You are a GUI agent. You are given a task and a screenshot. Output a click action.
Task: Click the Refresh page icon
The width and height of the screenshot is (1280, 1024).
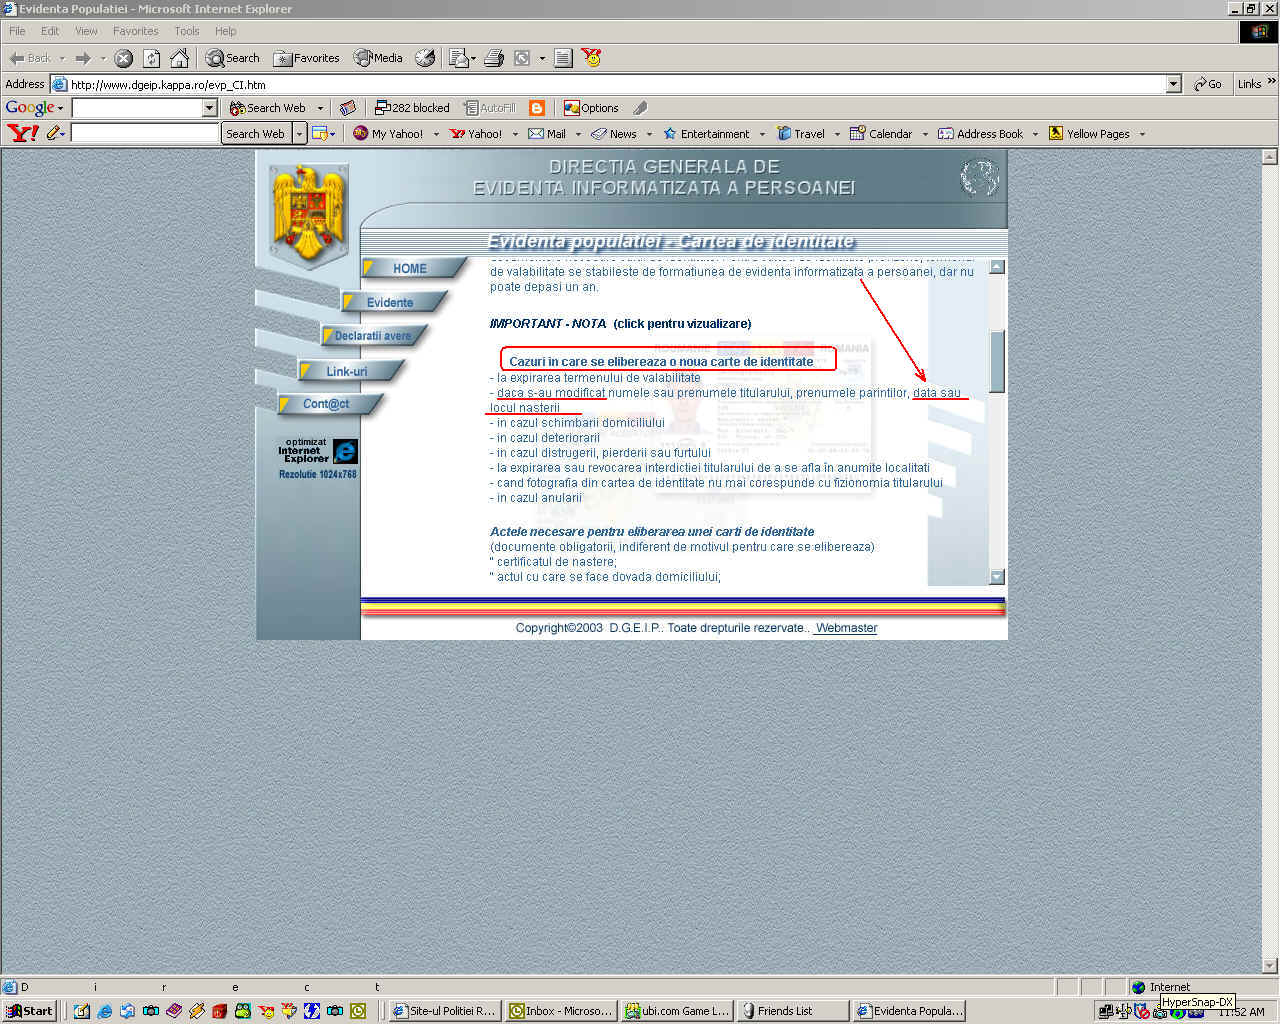click(x=151, y=58)
